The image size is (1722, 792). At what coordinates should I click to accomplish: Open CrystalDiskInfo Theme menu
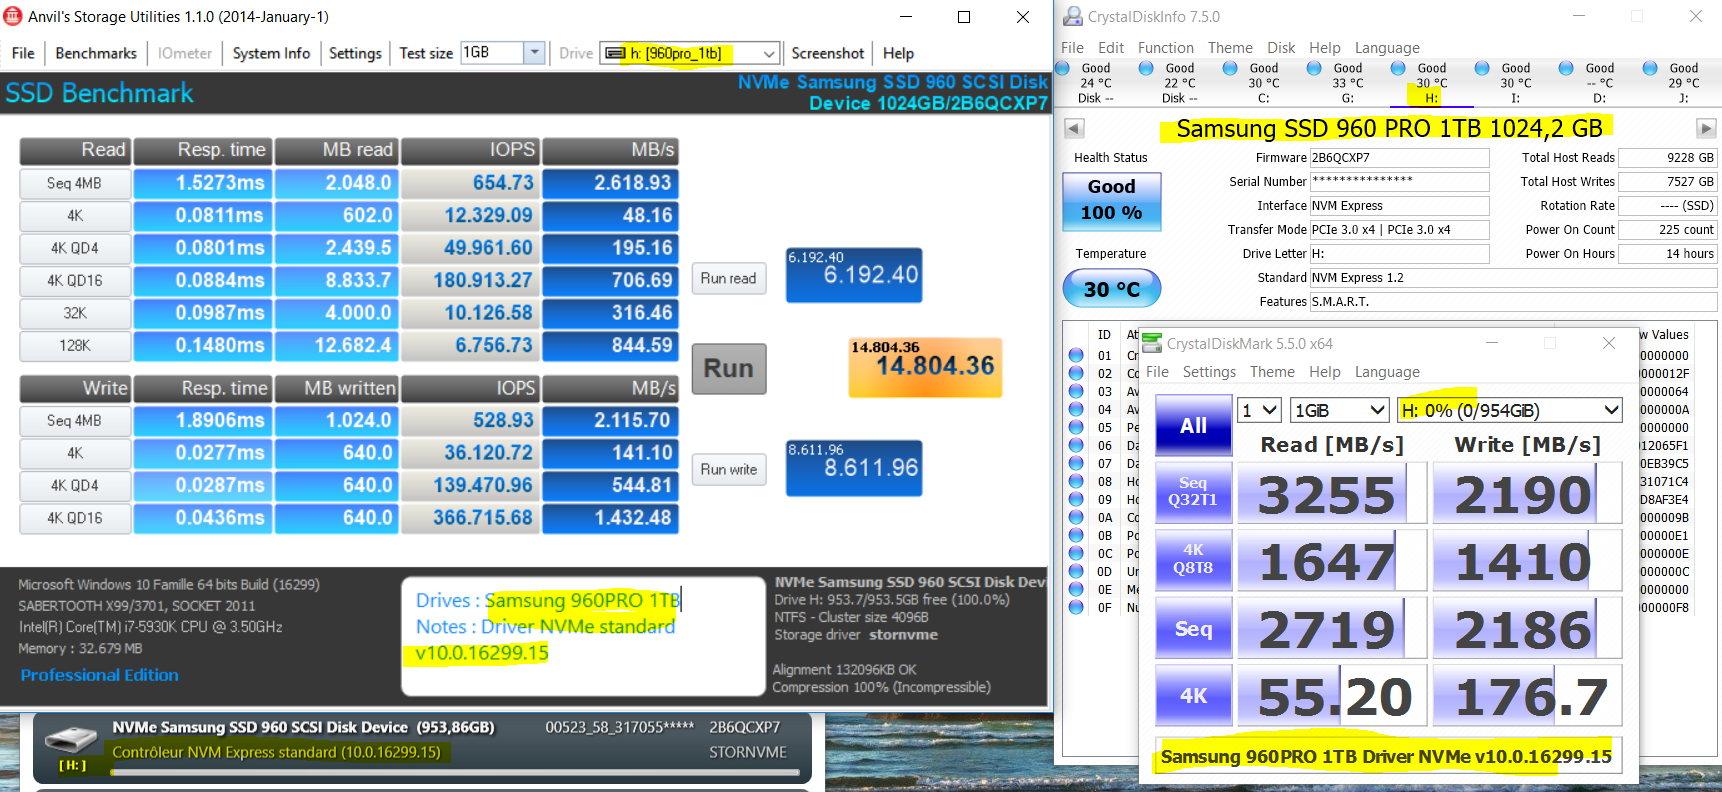coord(1230,47)
